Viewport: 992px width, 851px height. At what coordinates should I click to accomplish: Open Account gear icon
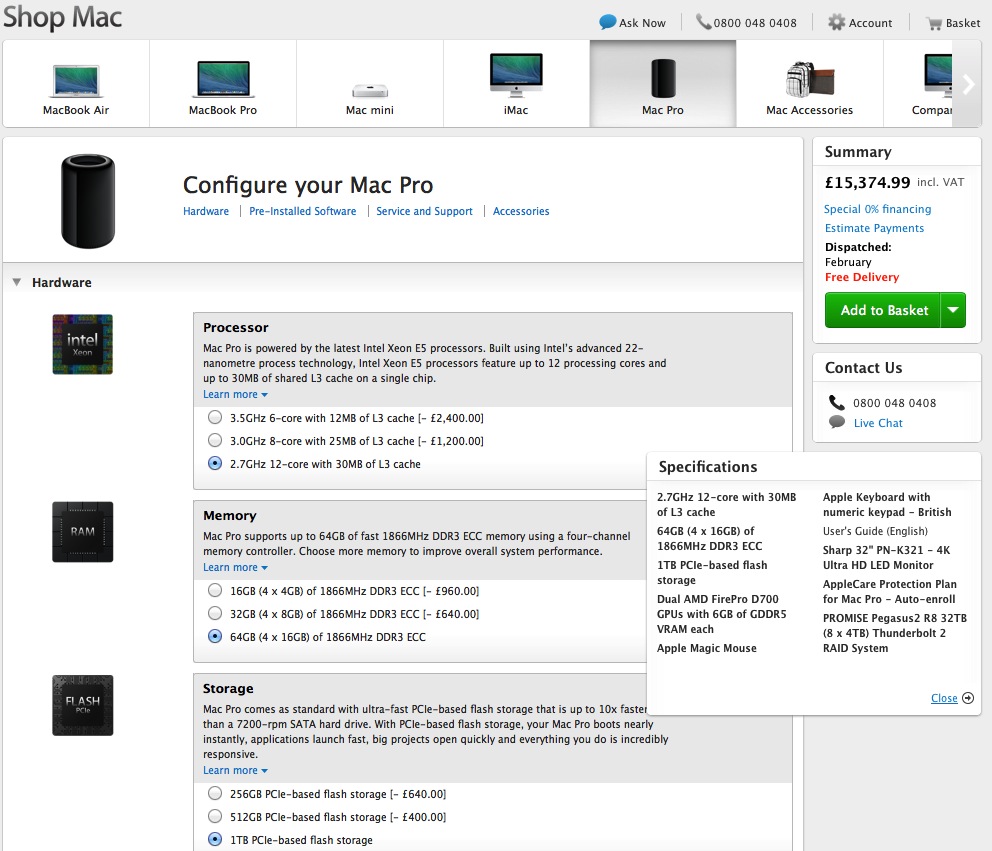coord(836,22)
